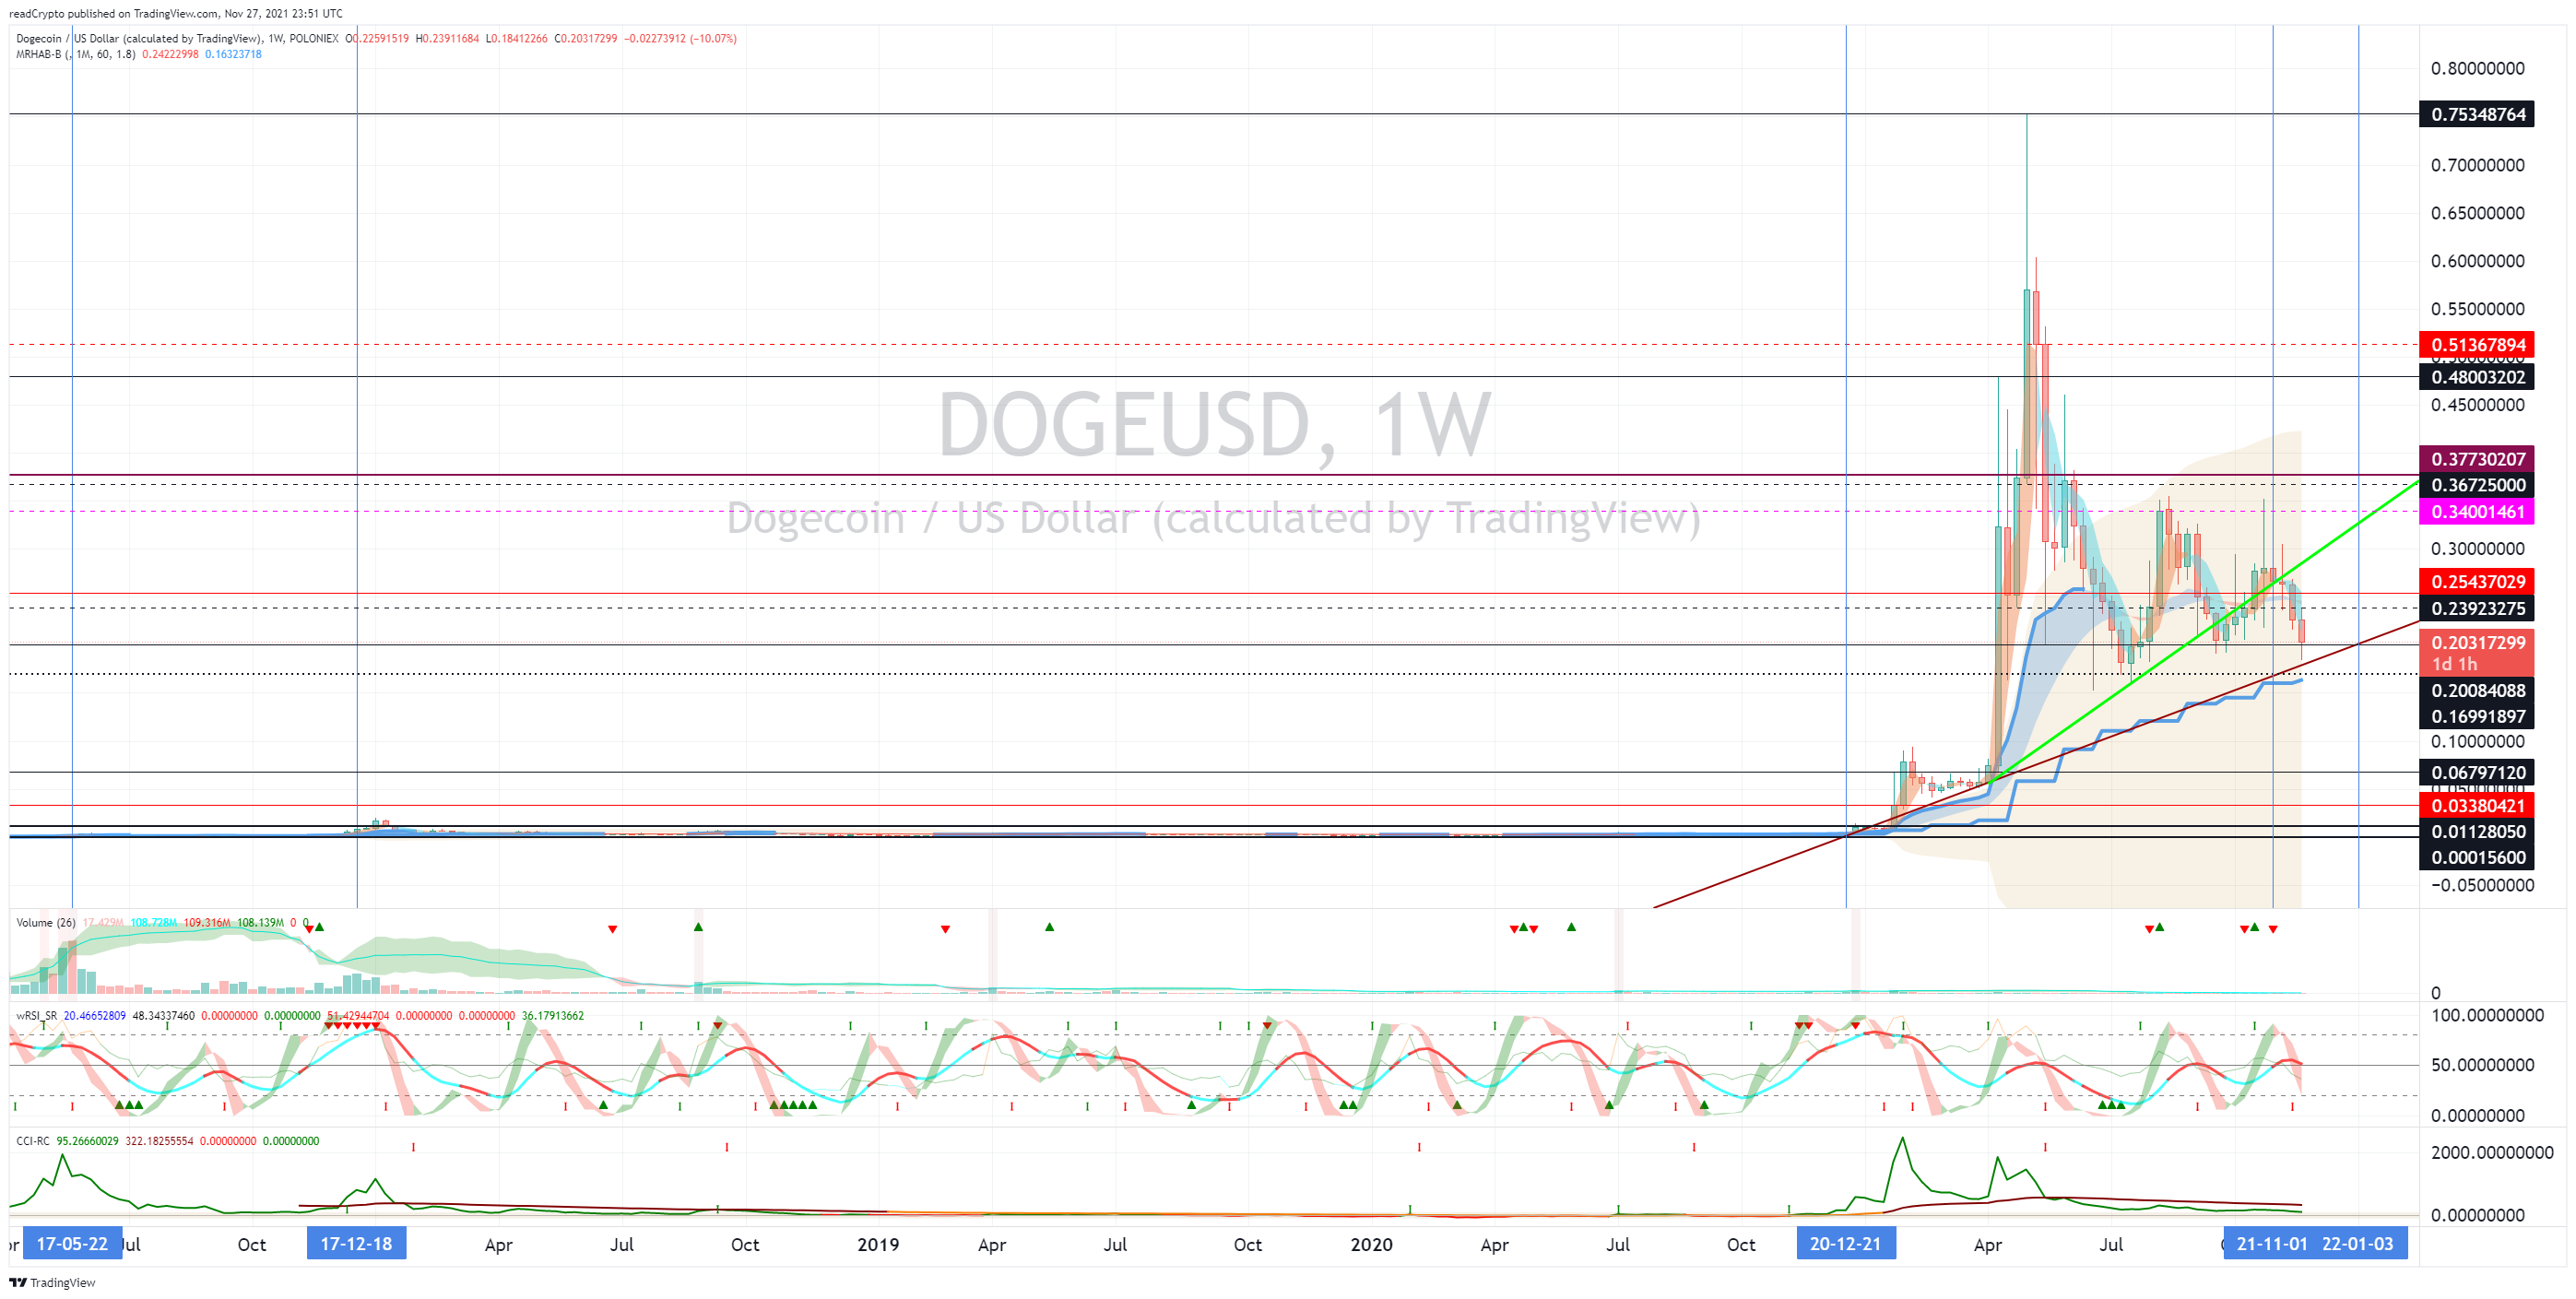Select the 17-12-18 date marker
2576x1299 pixels.
point(357,1244)
